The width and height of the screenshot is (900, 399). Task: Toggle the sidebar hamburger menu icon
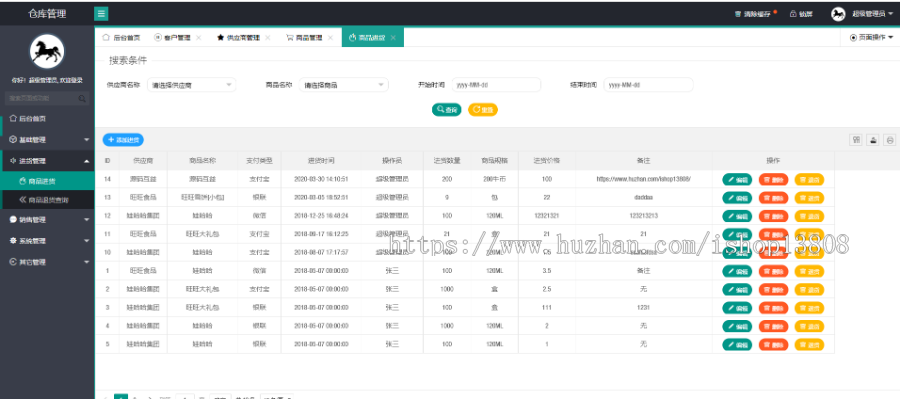pyautogui.click(x=101, y=14)
